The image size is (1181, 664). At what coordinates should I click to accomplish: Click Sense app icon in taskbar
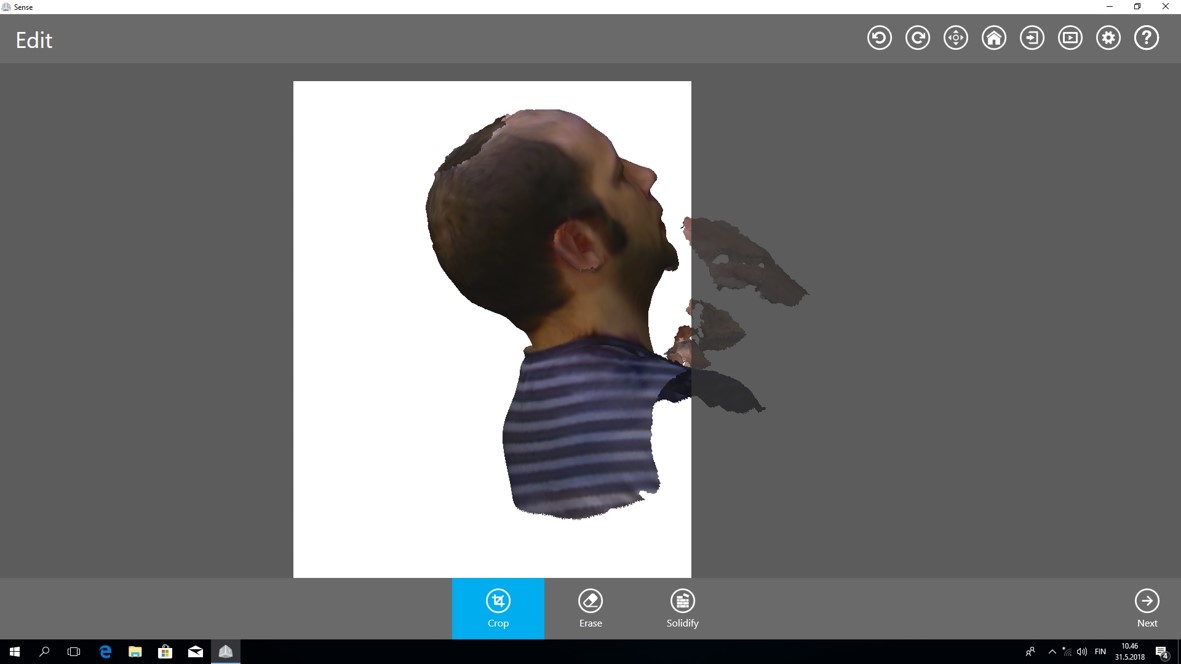click(x=225, y=652)
